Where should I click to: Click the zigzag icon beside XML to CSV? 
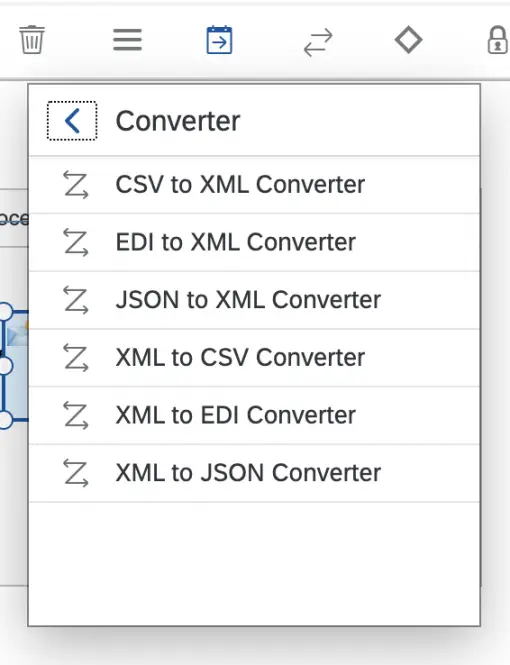pos(76,358)
